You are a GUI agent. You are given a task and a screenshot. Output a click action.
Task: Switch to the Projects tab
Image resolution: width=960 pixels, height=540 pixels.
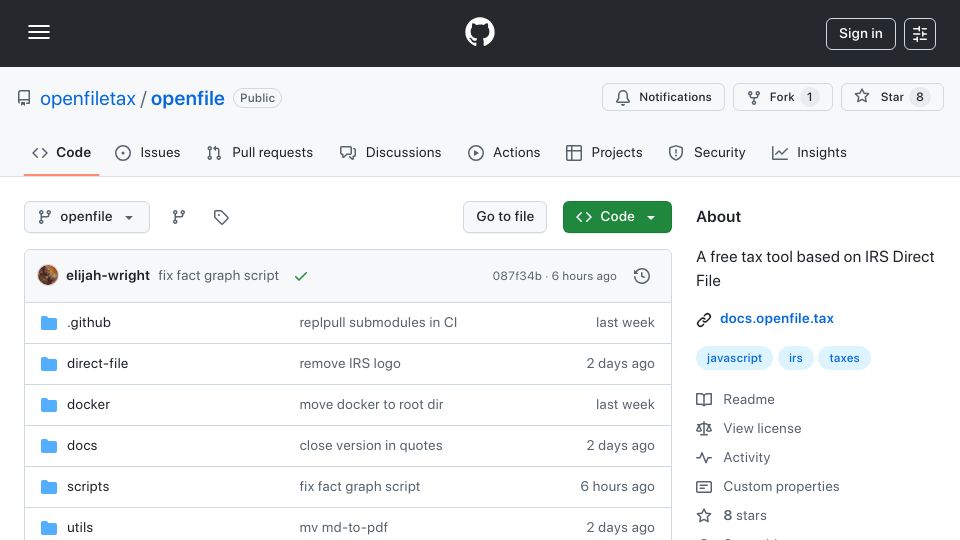tap(604, 152)
